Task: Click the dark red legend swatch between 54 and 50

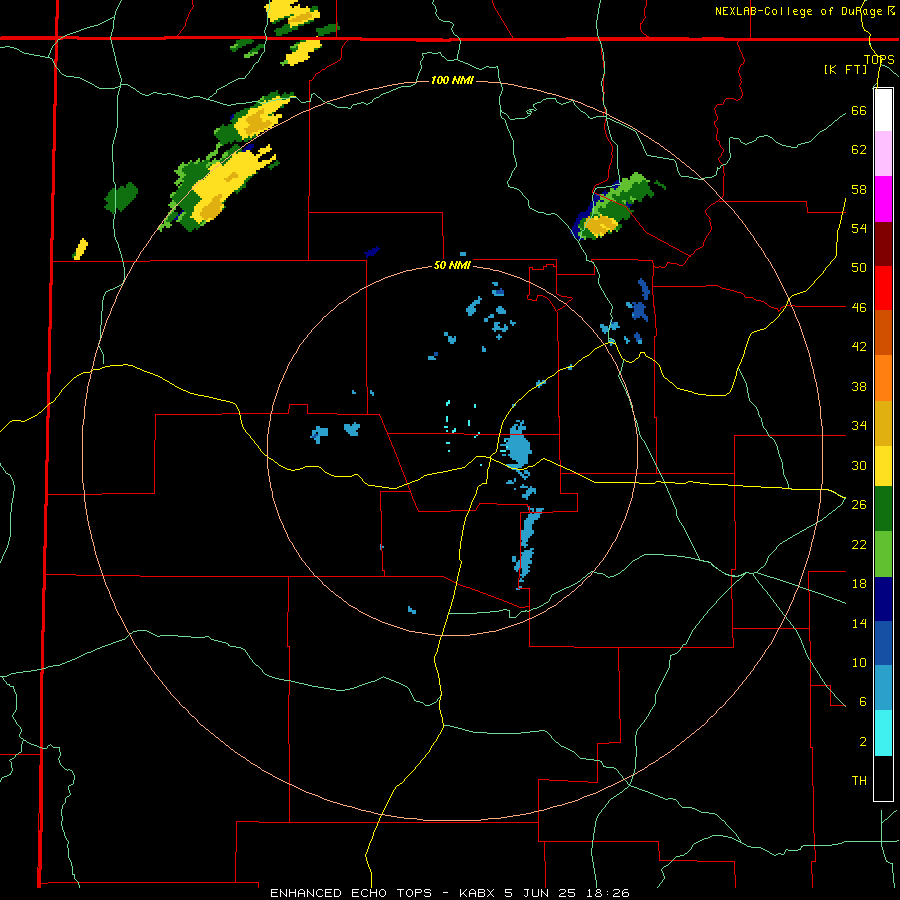Action: pyautogui.click(x=883, y=244)
